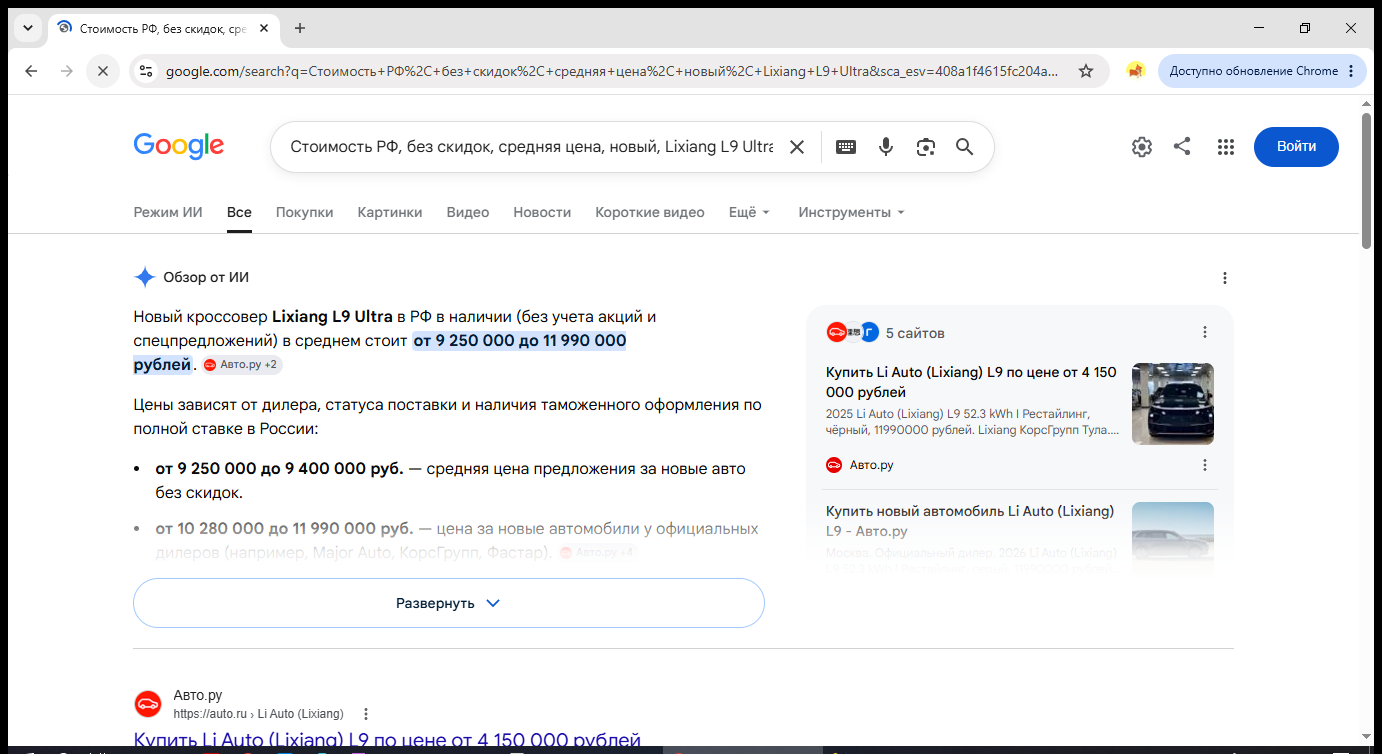Click the 'Обзор от ИИ' heading text
Screen dimensions: 1382x754
(206, 278)
